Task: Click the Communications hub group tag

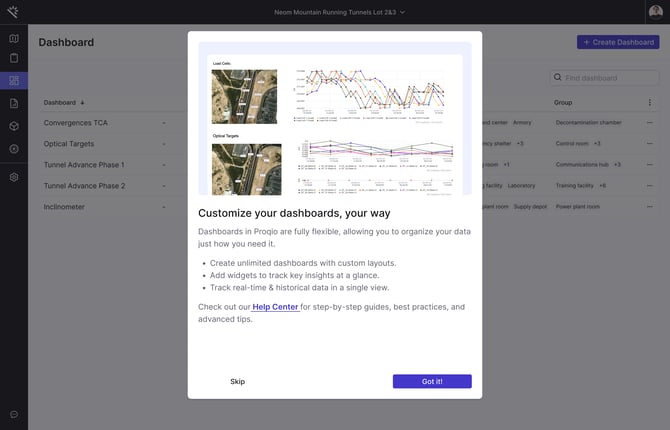Action: point(582,165)
